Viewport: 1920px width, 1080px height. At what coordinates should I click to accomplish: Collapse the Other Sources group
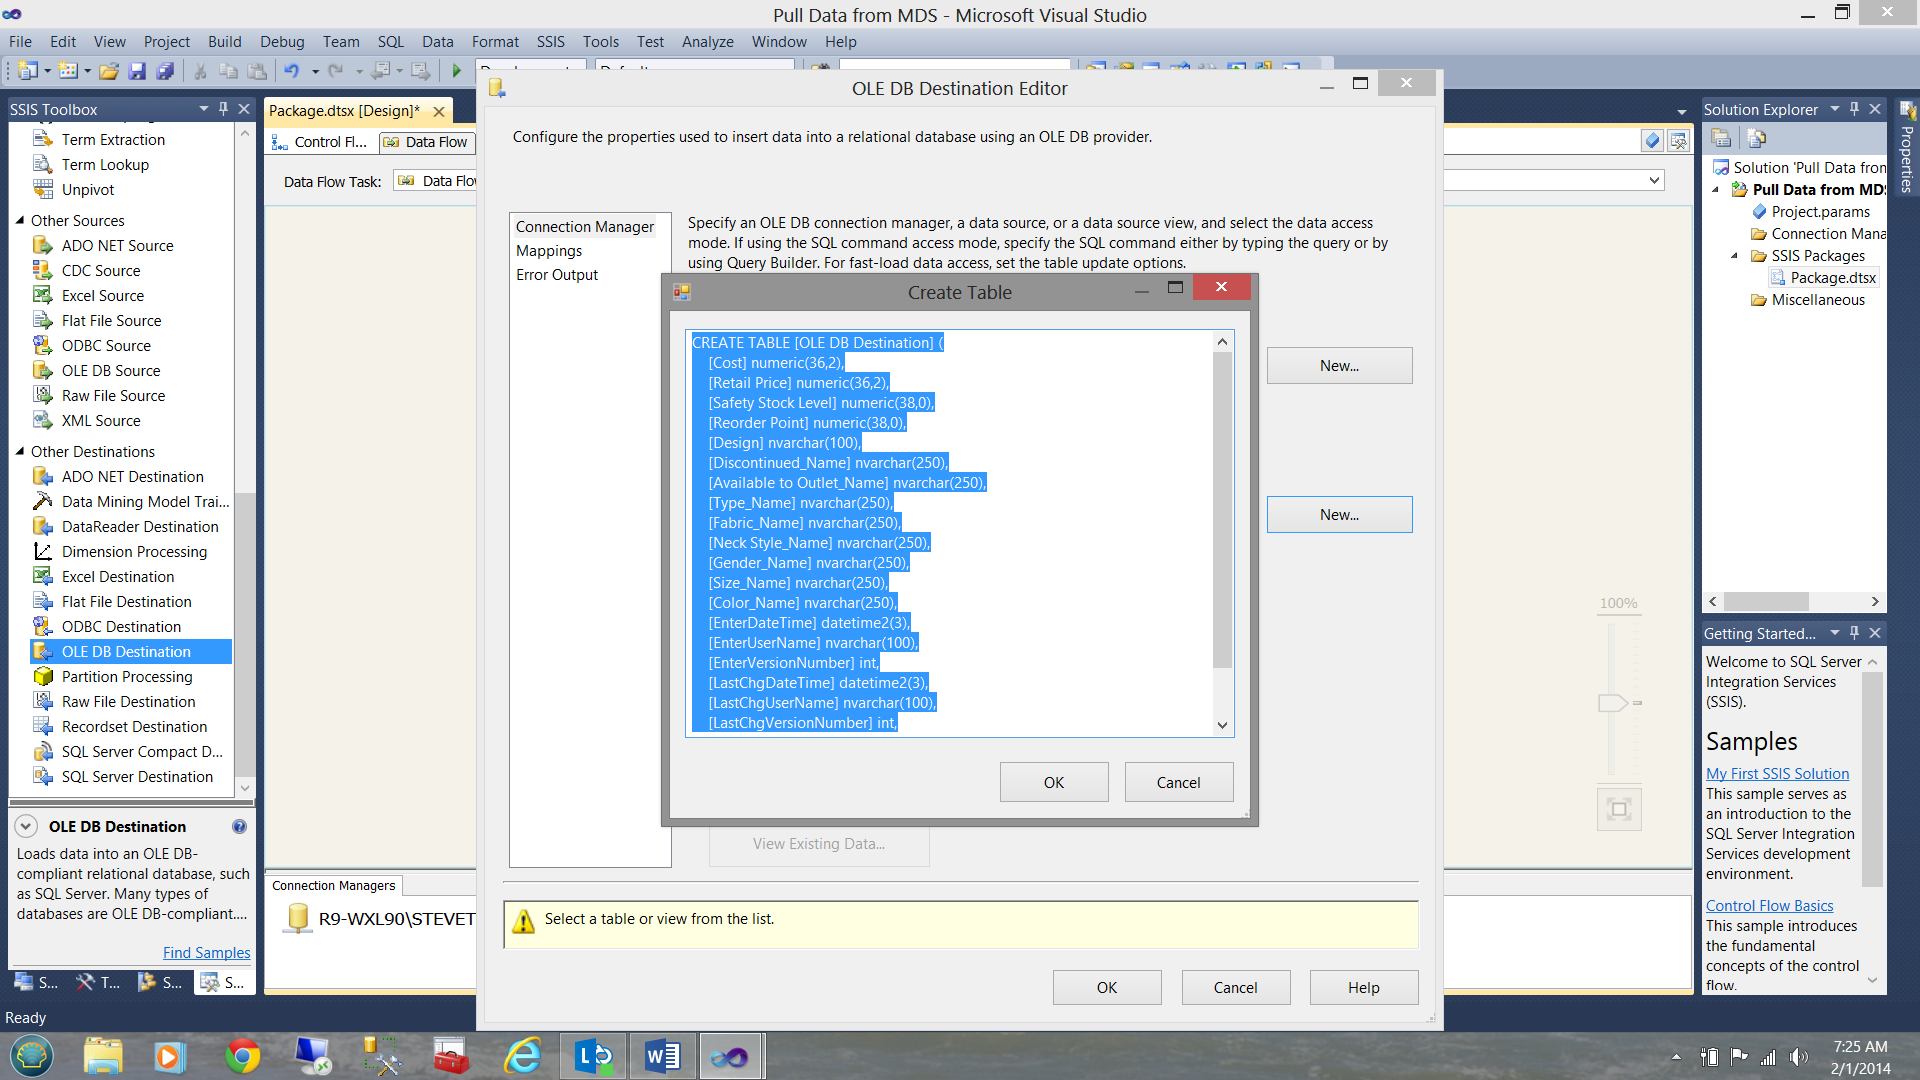(x=20, y=220)
